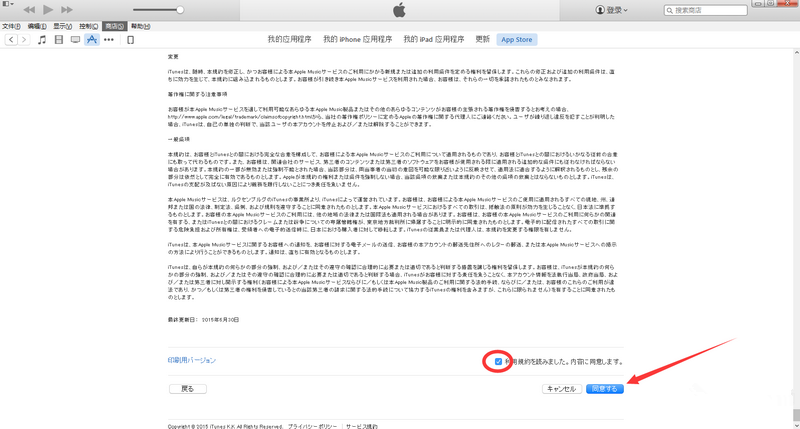Click the volume slider knob
The width and height of the screenshot is (800, 429).
point(180,10)
